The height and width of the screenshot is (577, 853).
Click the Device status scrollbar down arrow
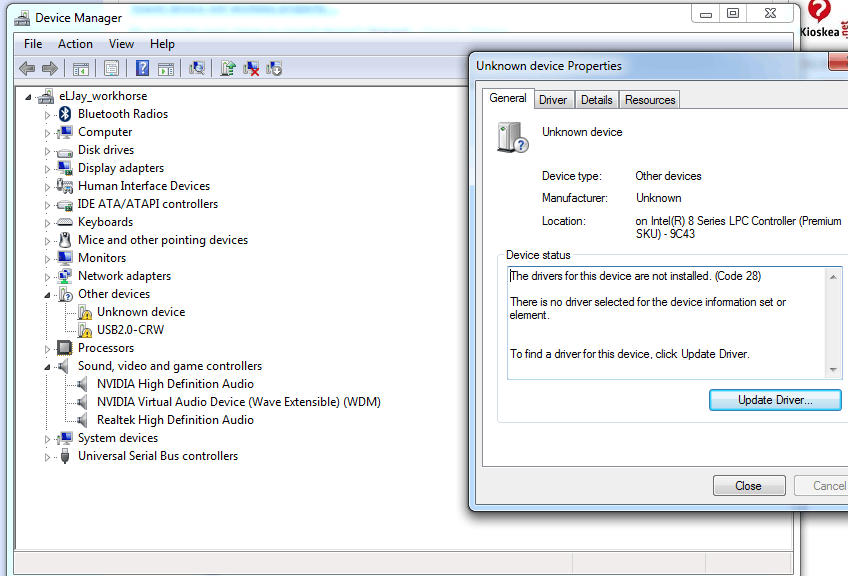[833, 370]
